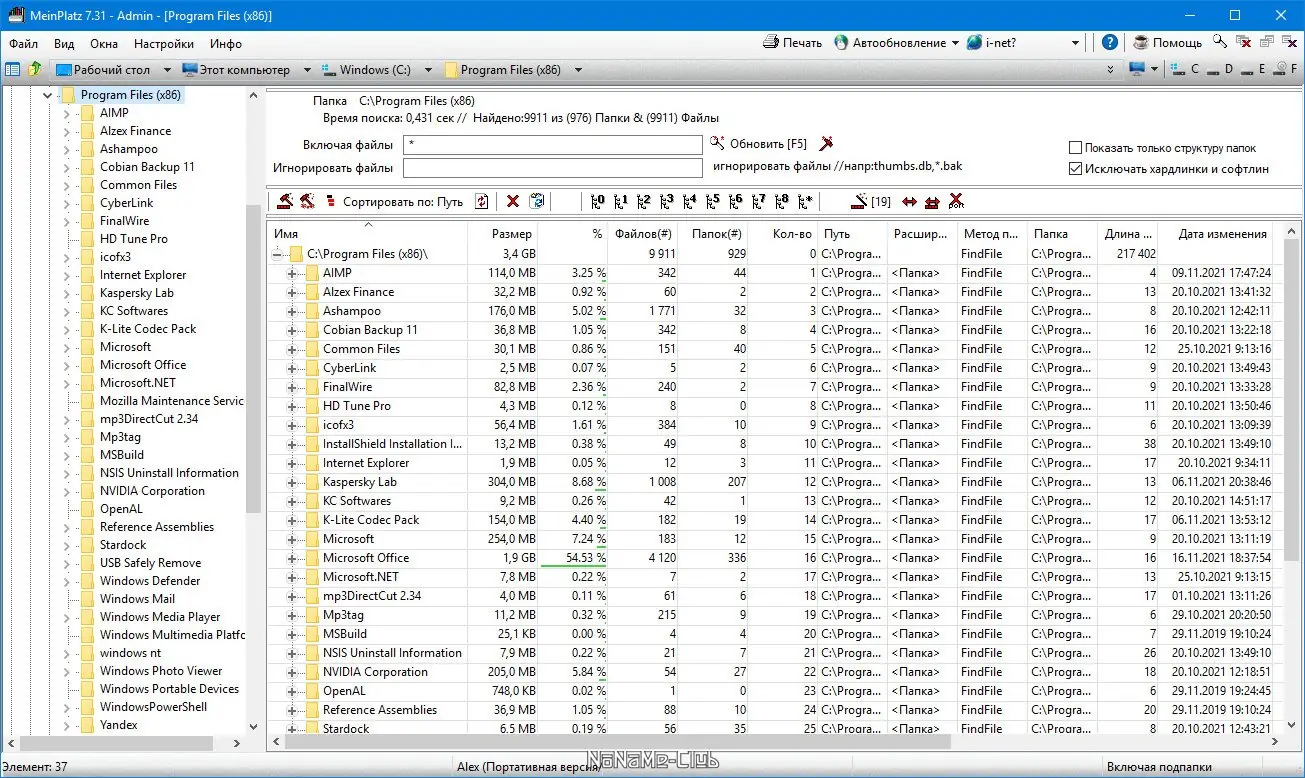
Task: Expand tree to level 1 icon
Action: [620, 201]
